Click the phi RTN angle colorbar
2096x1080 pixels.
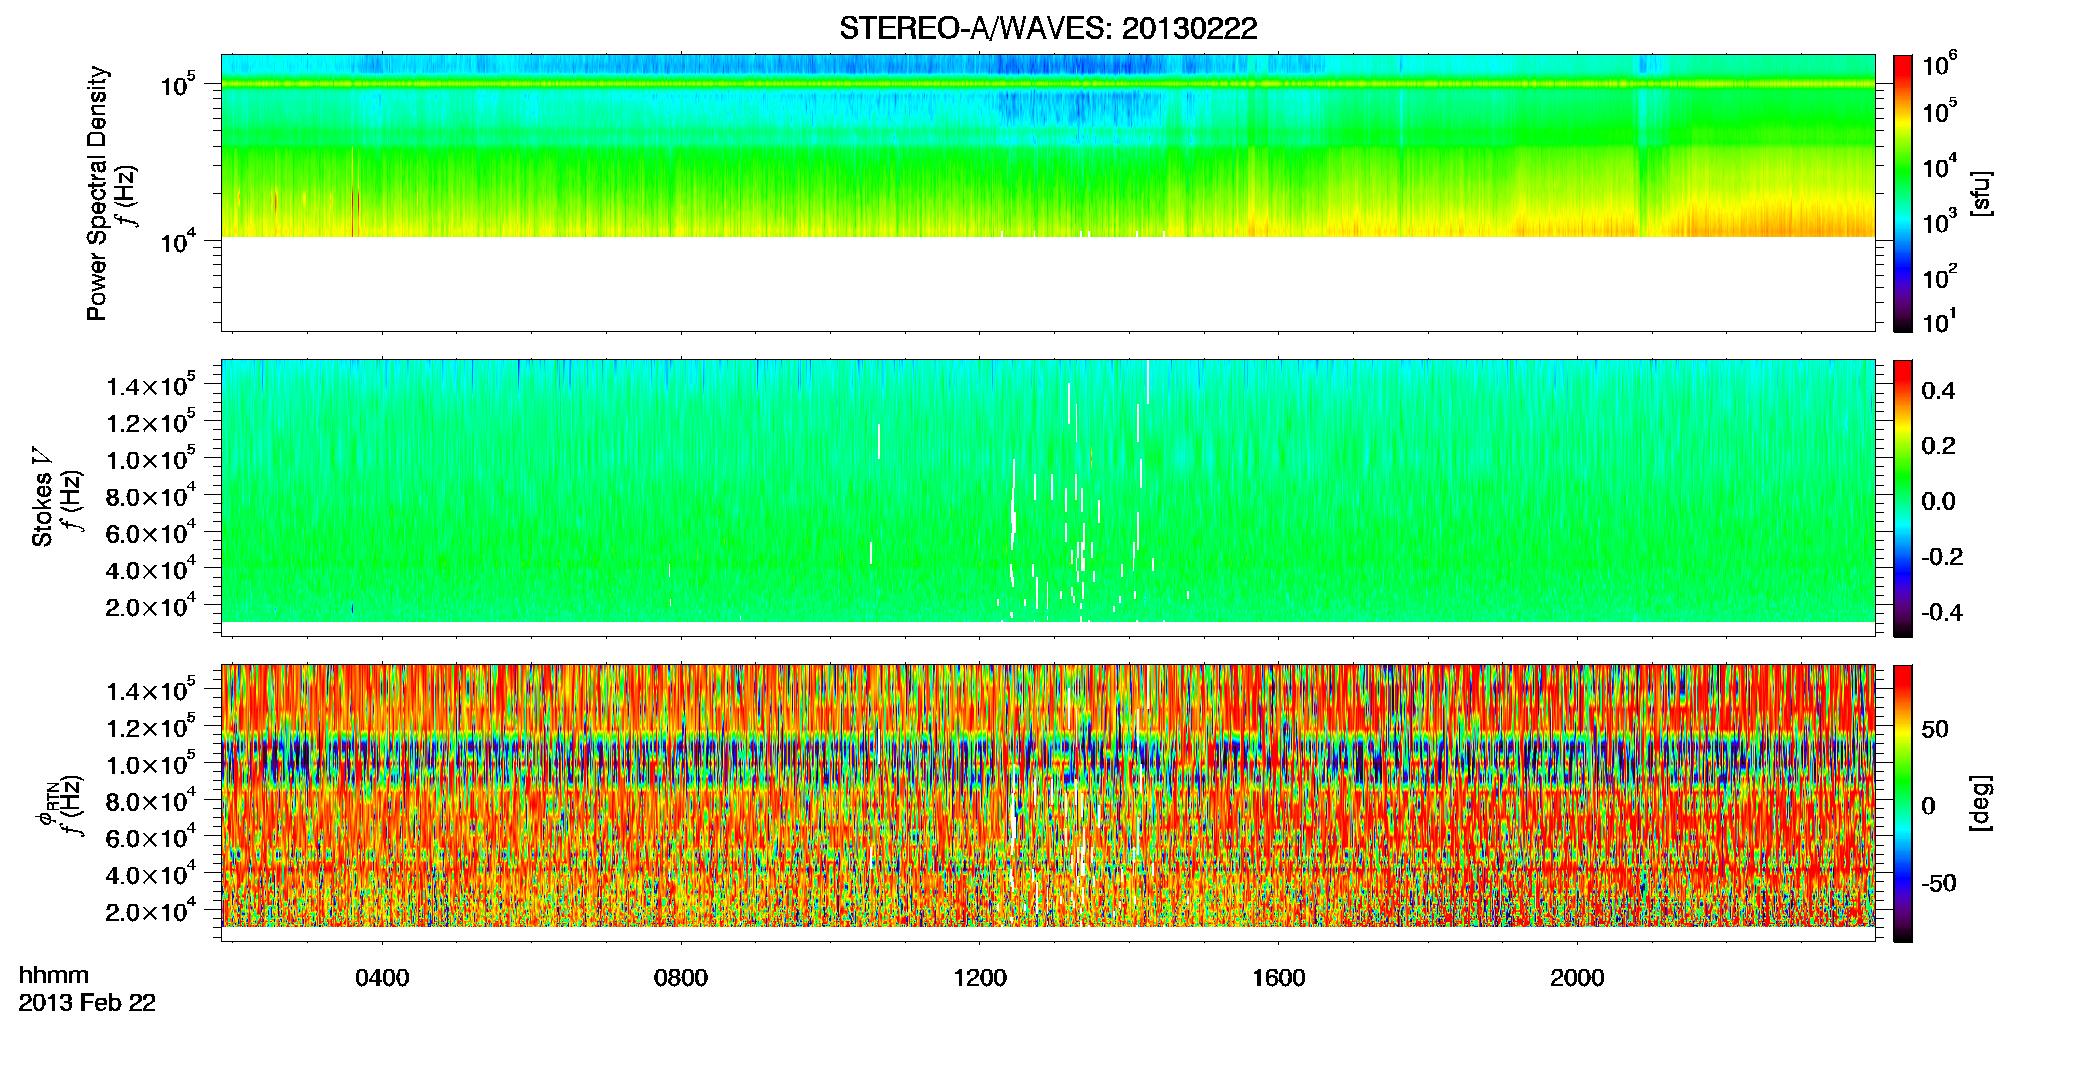tap(1902, 803)
